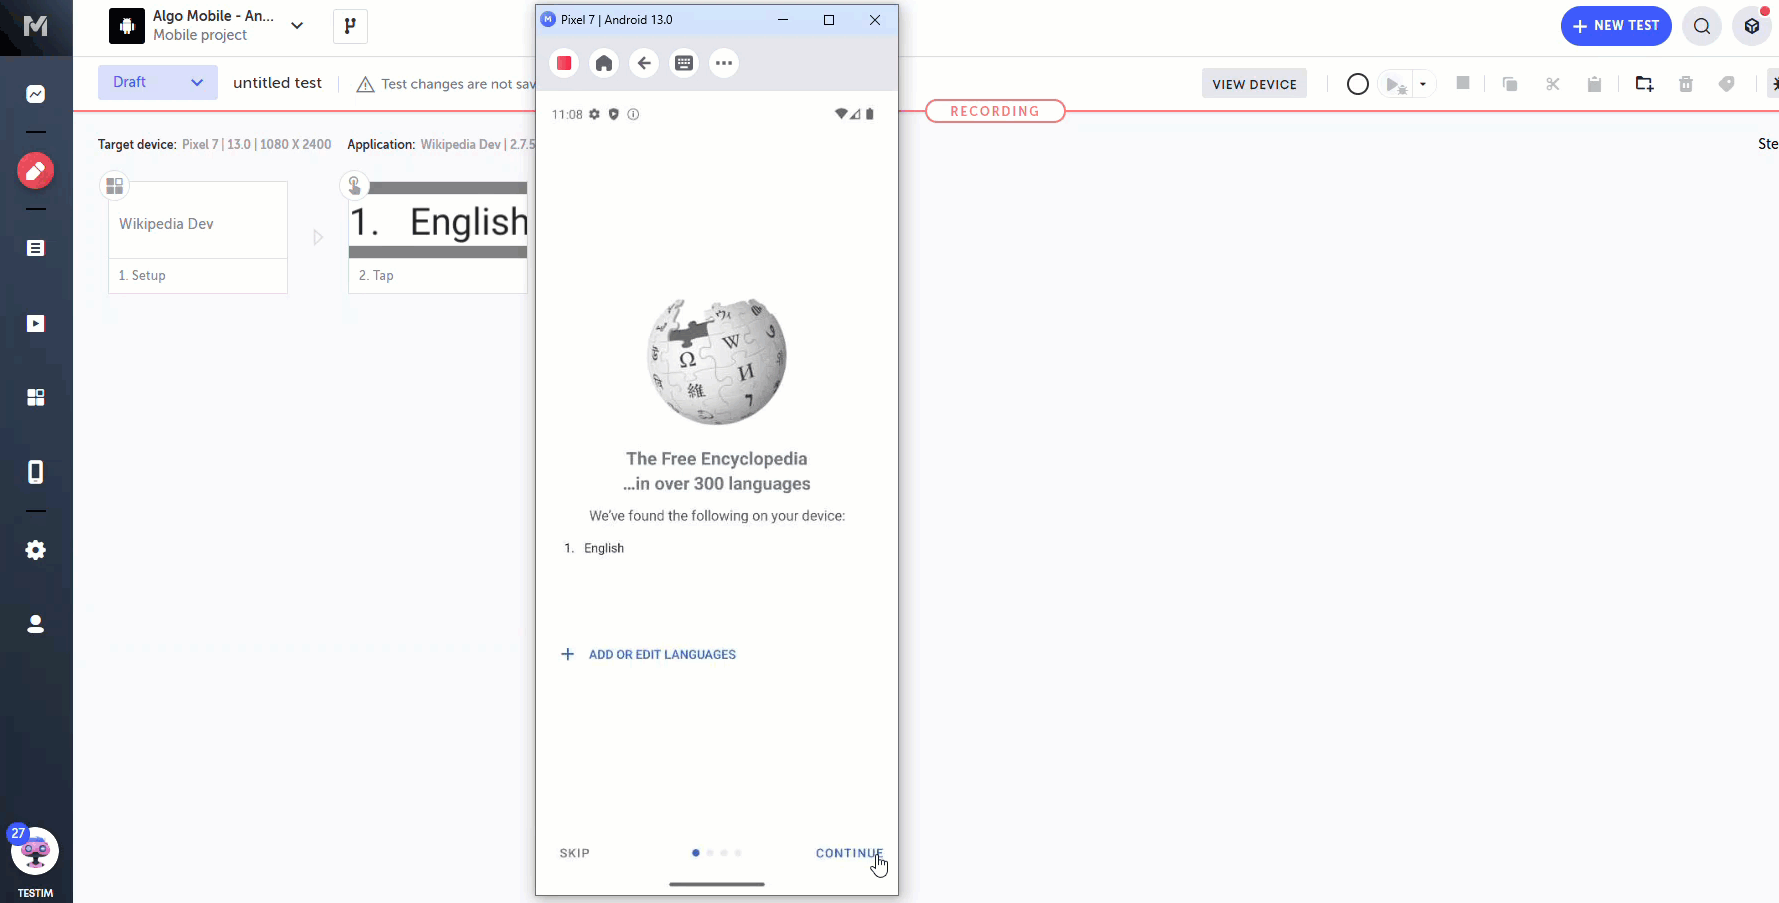
Task: Click the RECORDING status badge
Action: (x=995, y=111)
